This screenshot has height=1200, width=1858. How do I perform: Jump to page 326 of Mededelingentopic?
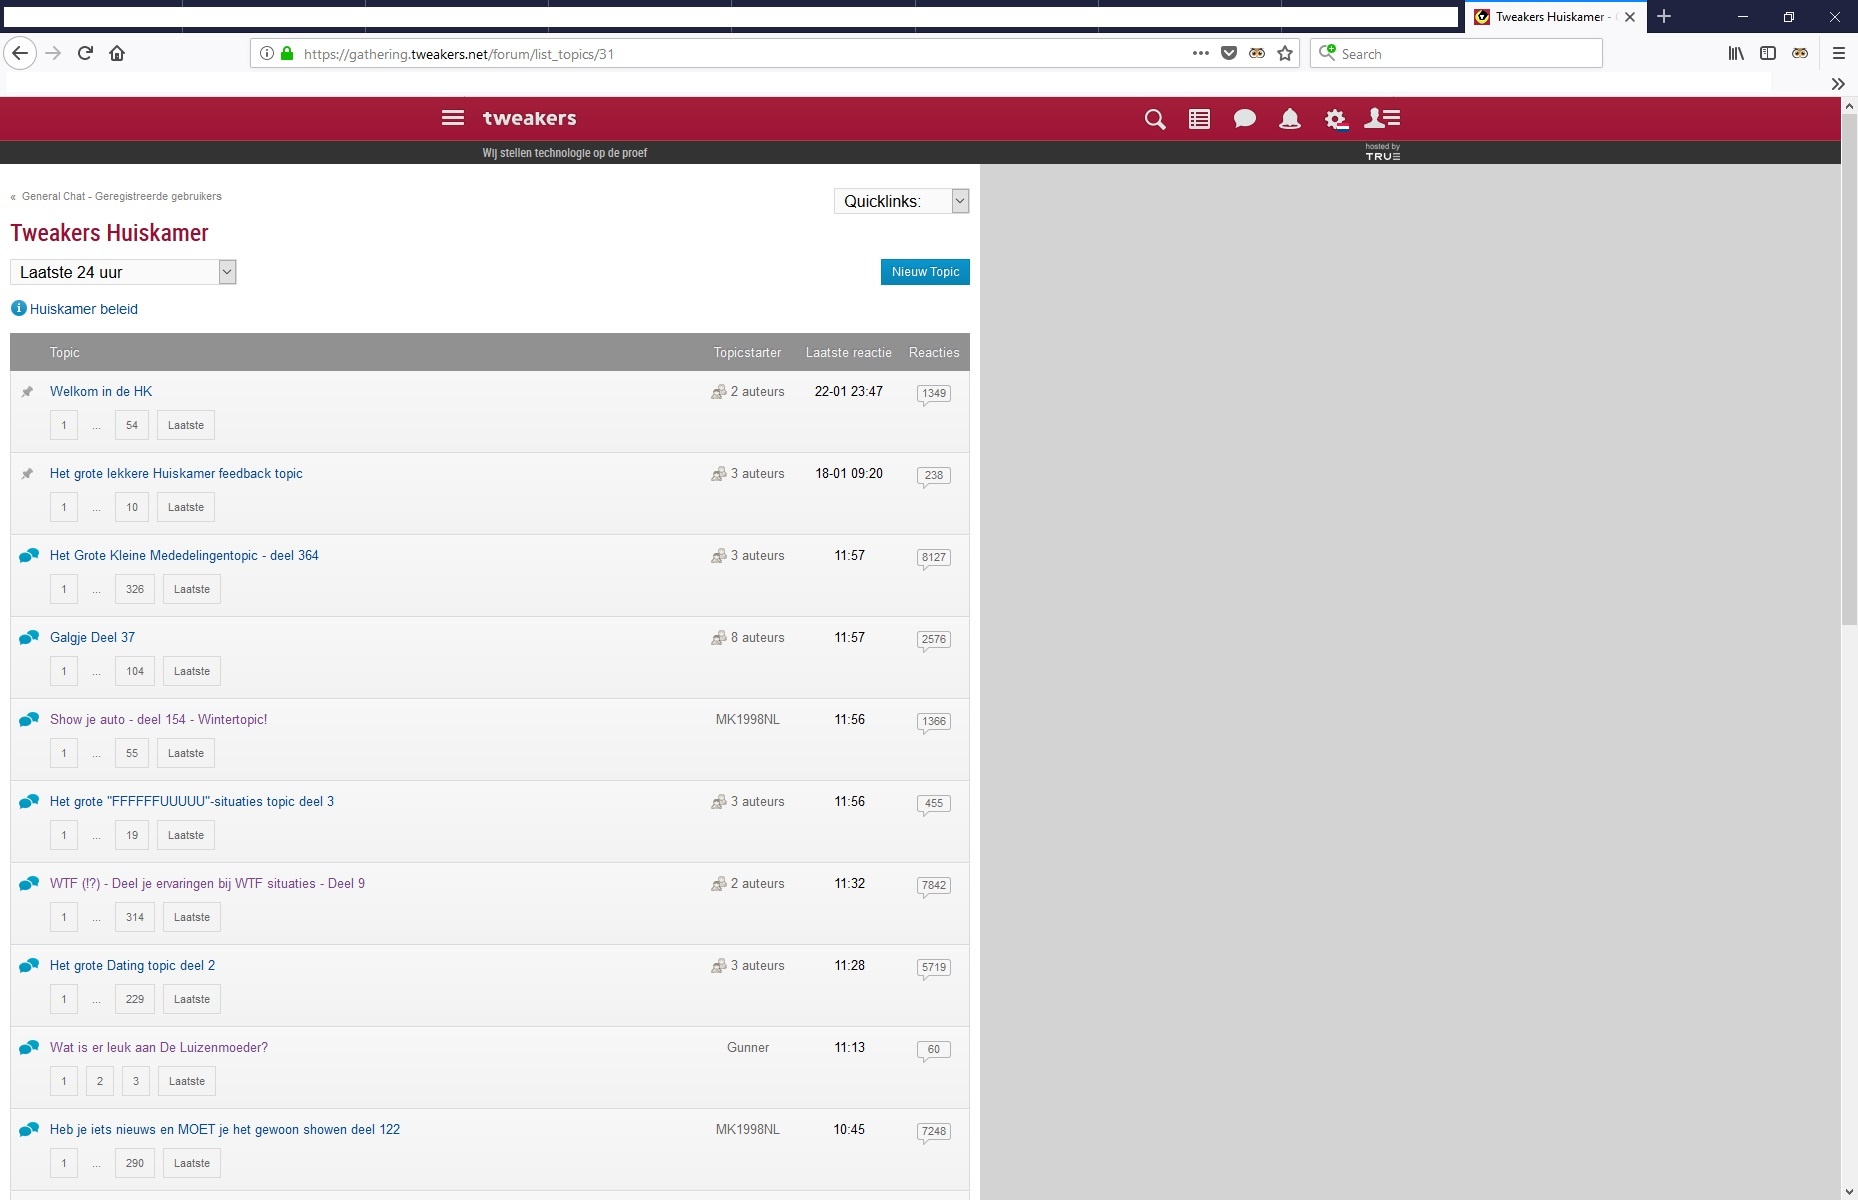click(135, 589)
